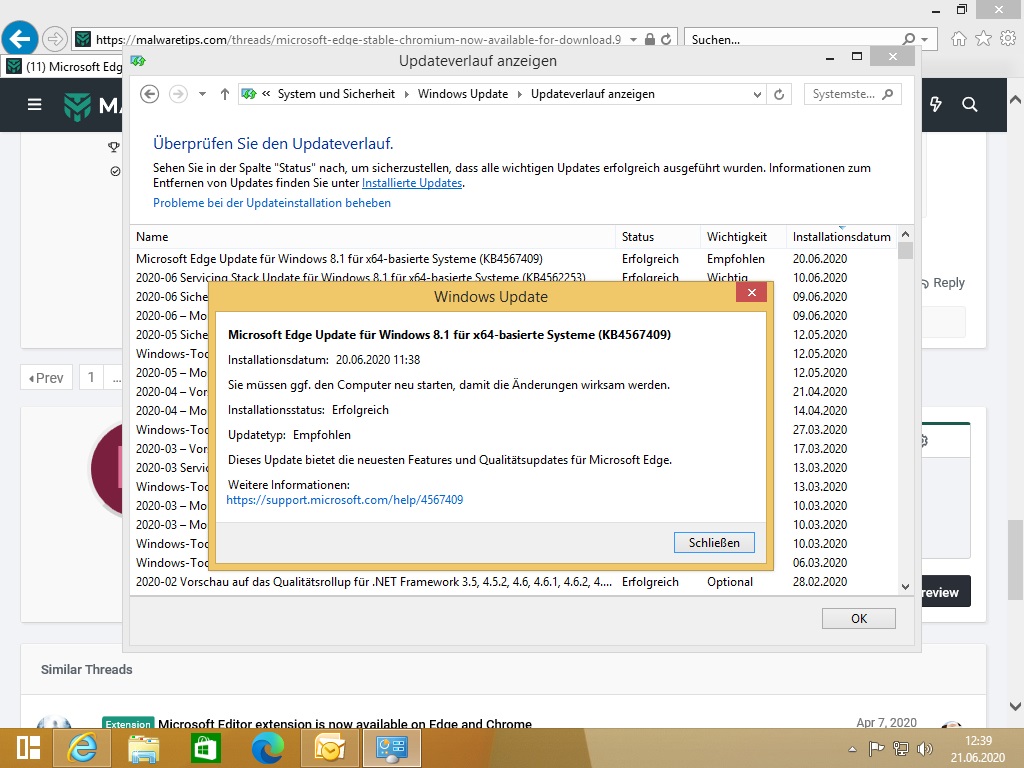
Task: Close the Windows Update details dialog with X
Action: coord(751,293)
